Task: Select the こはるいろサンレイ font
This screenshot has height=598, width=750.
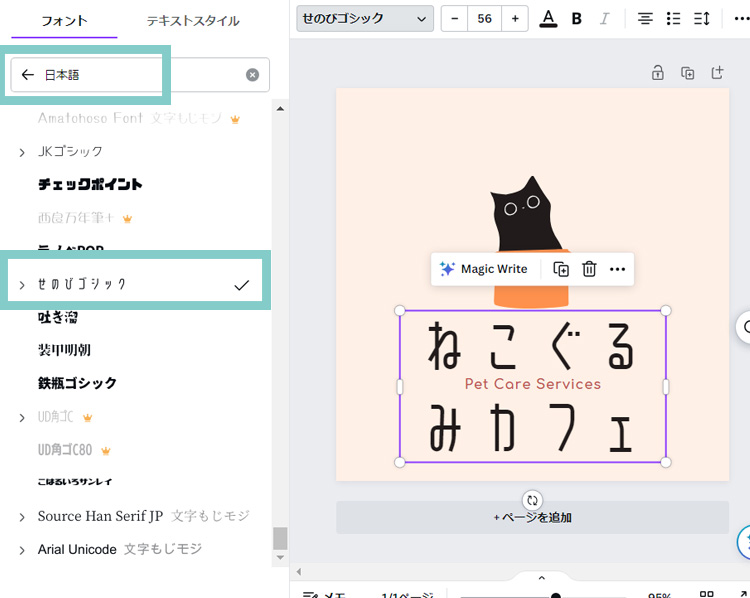Action: click(x=75, y=482)
